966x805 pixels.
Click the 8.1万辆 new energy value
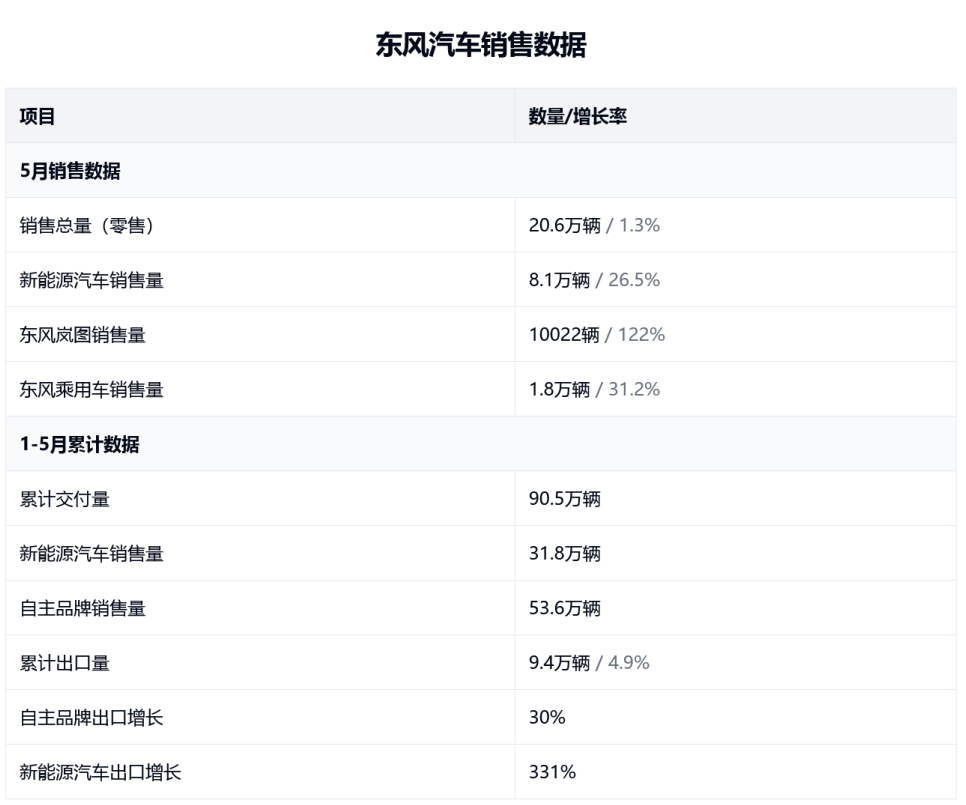coord(559,280)
